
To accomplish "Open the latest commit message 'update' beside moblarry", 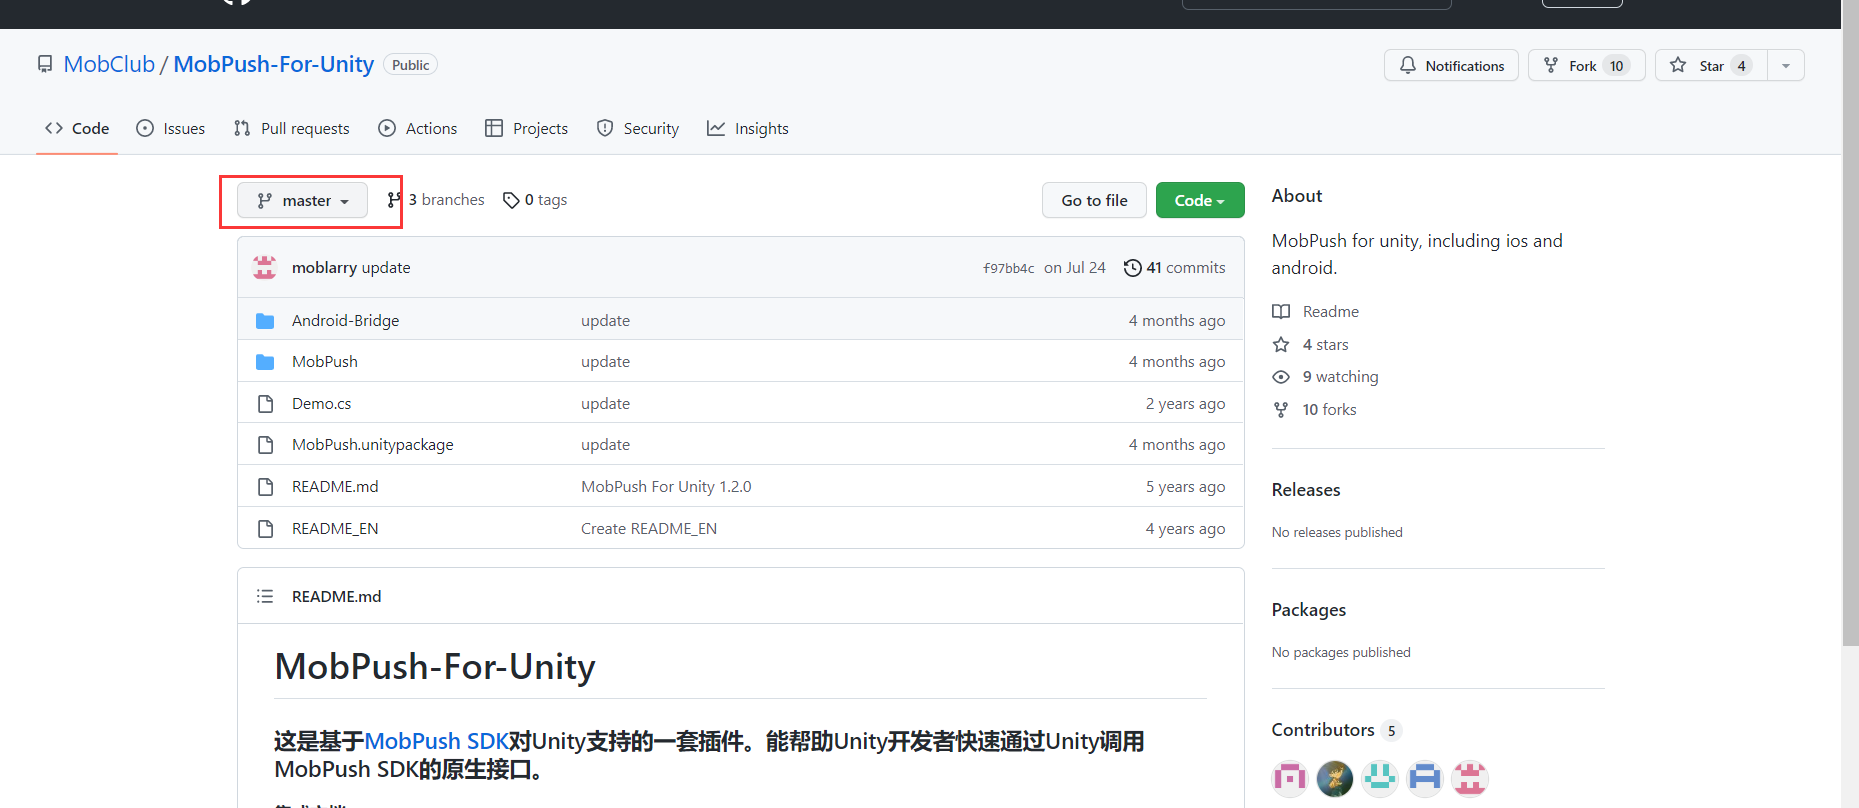I will click(x=386, y=267).
